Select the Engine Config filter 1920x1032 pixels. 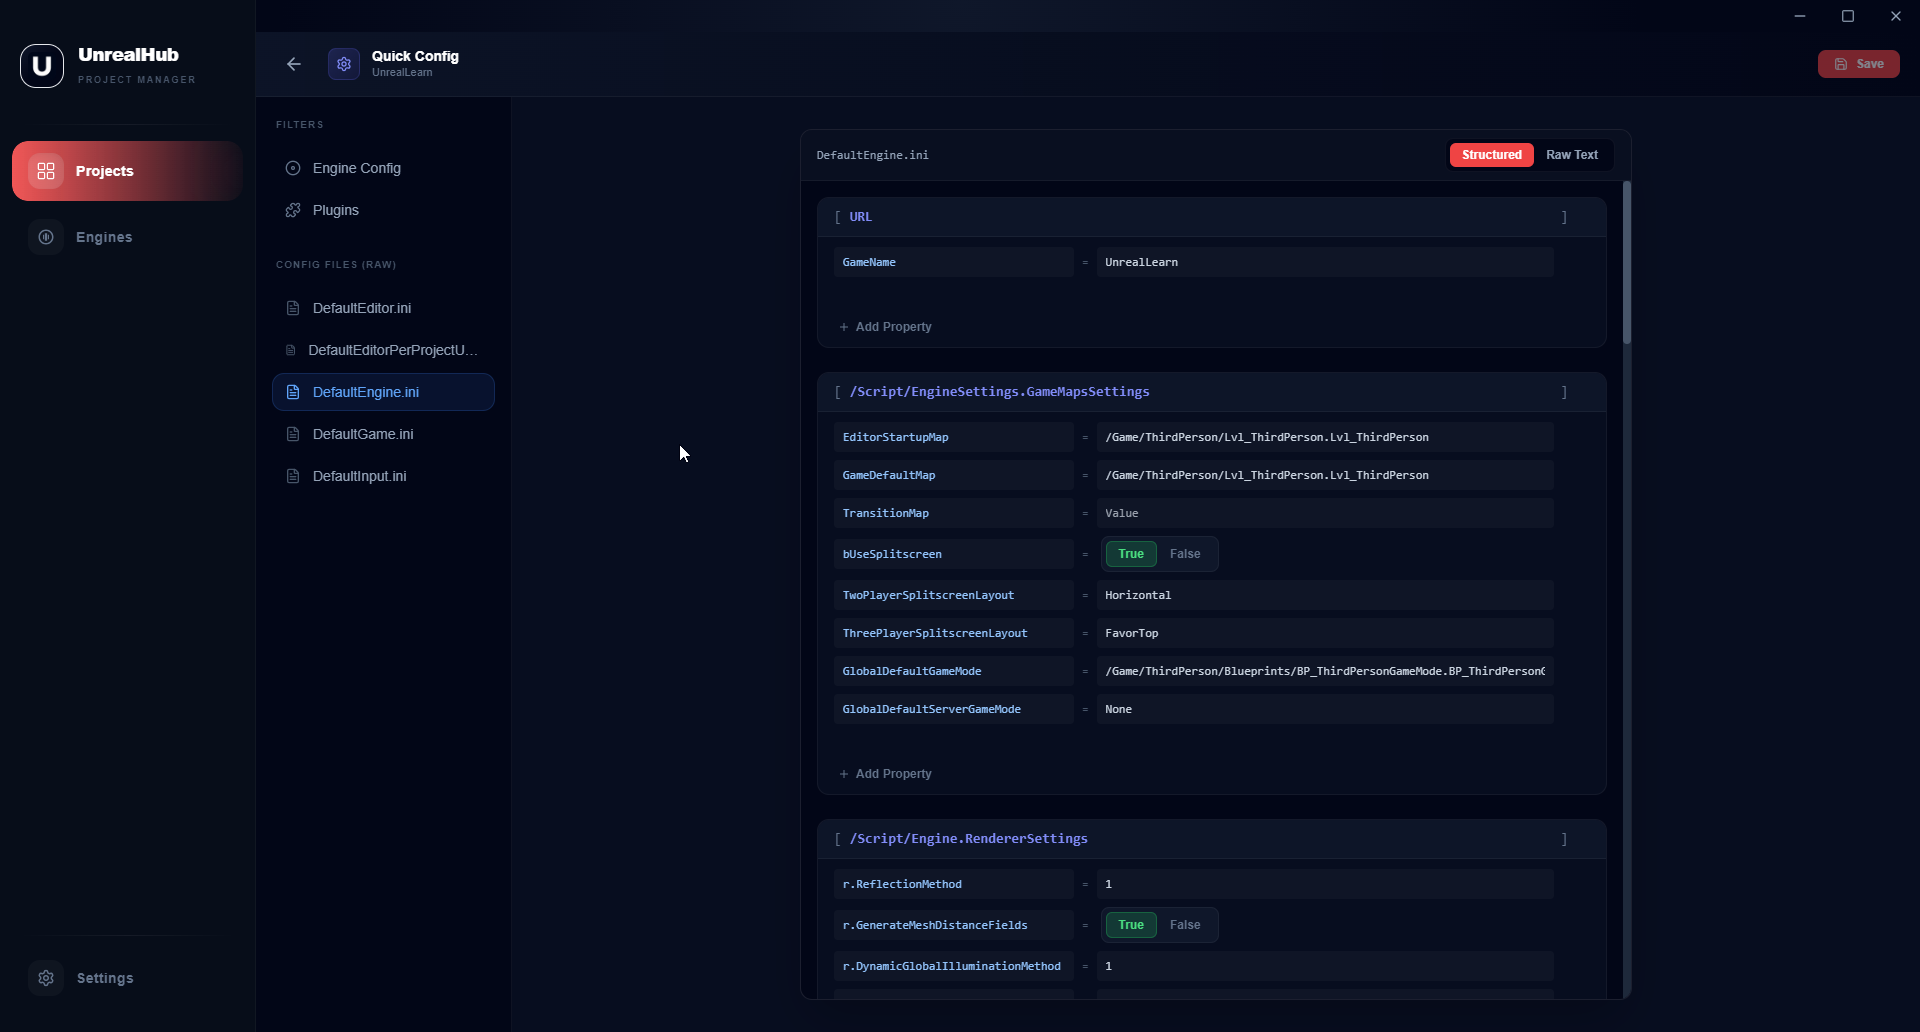click(x=383, y=168)
